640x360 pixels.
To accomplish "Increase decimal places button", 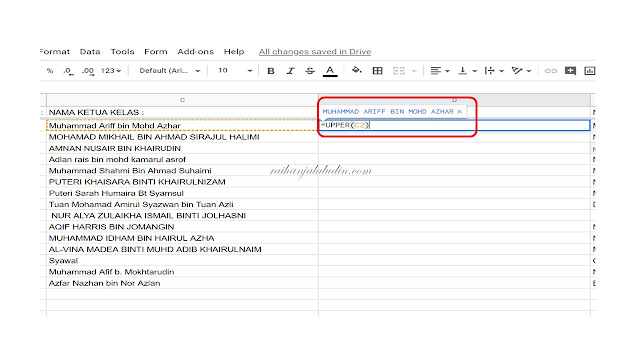I will tap(88, 71).
